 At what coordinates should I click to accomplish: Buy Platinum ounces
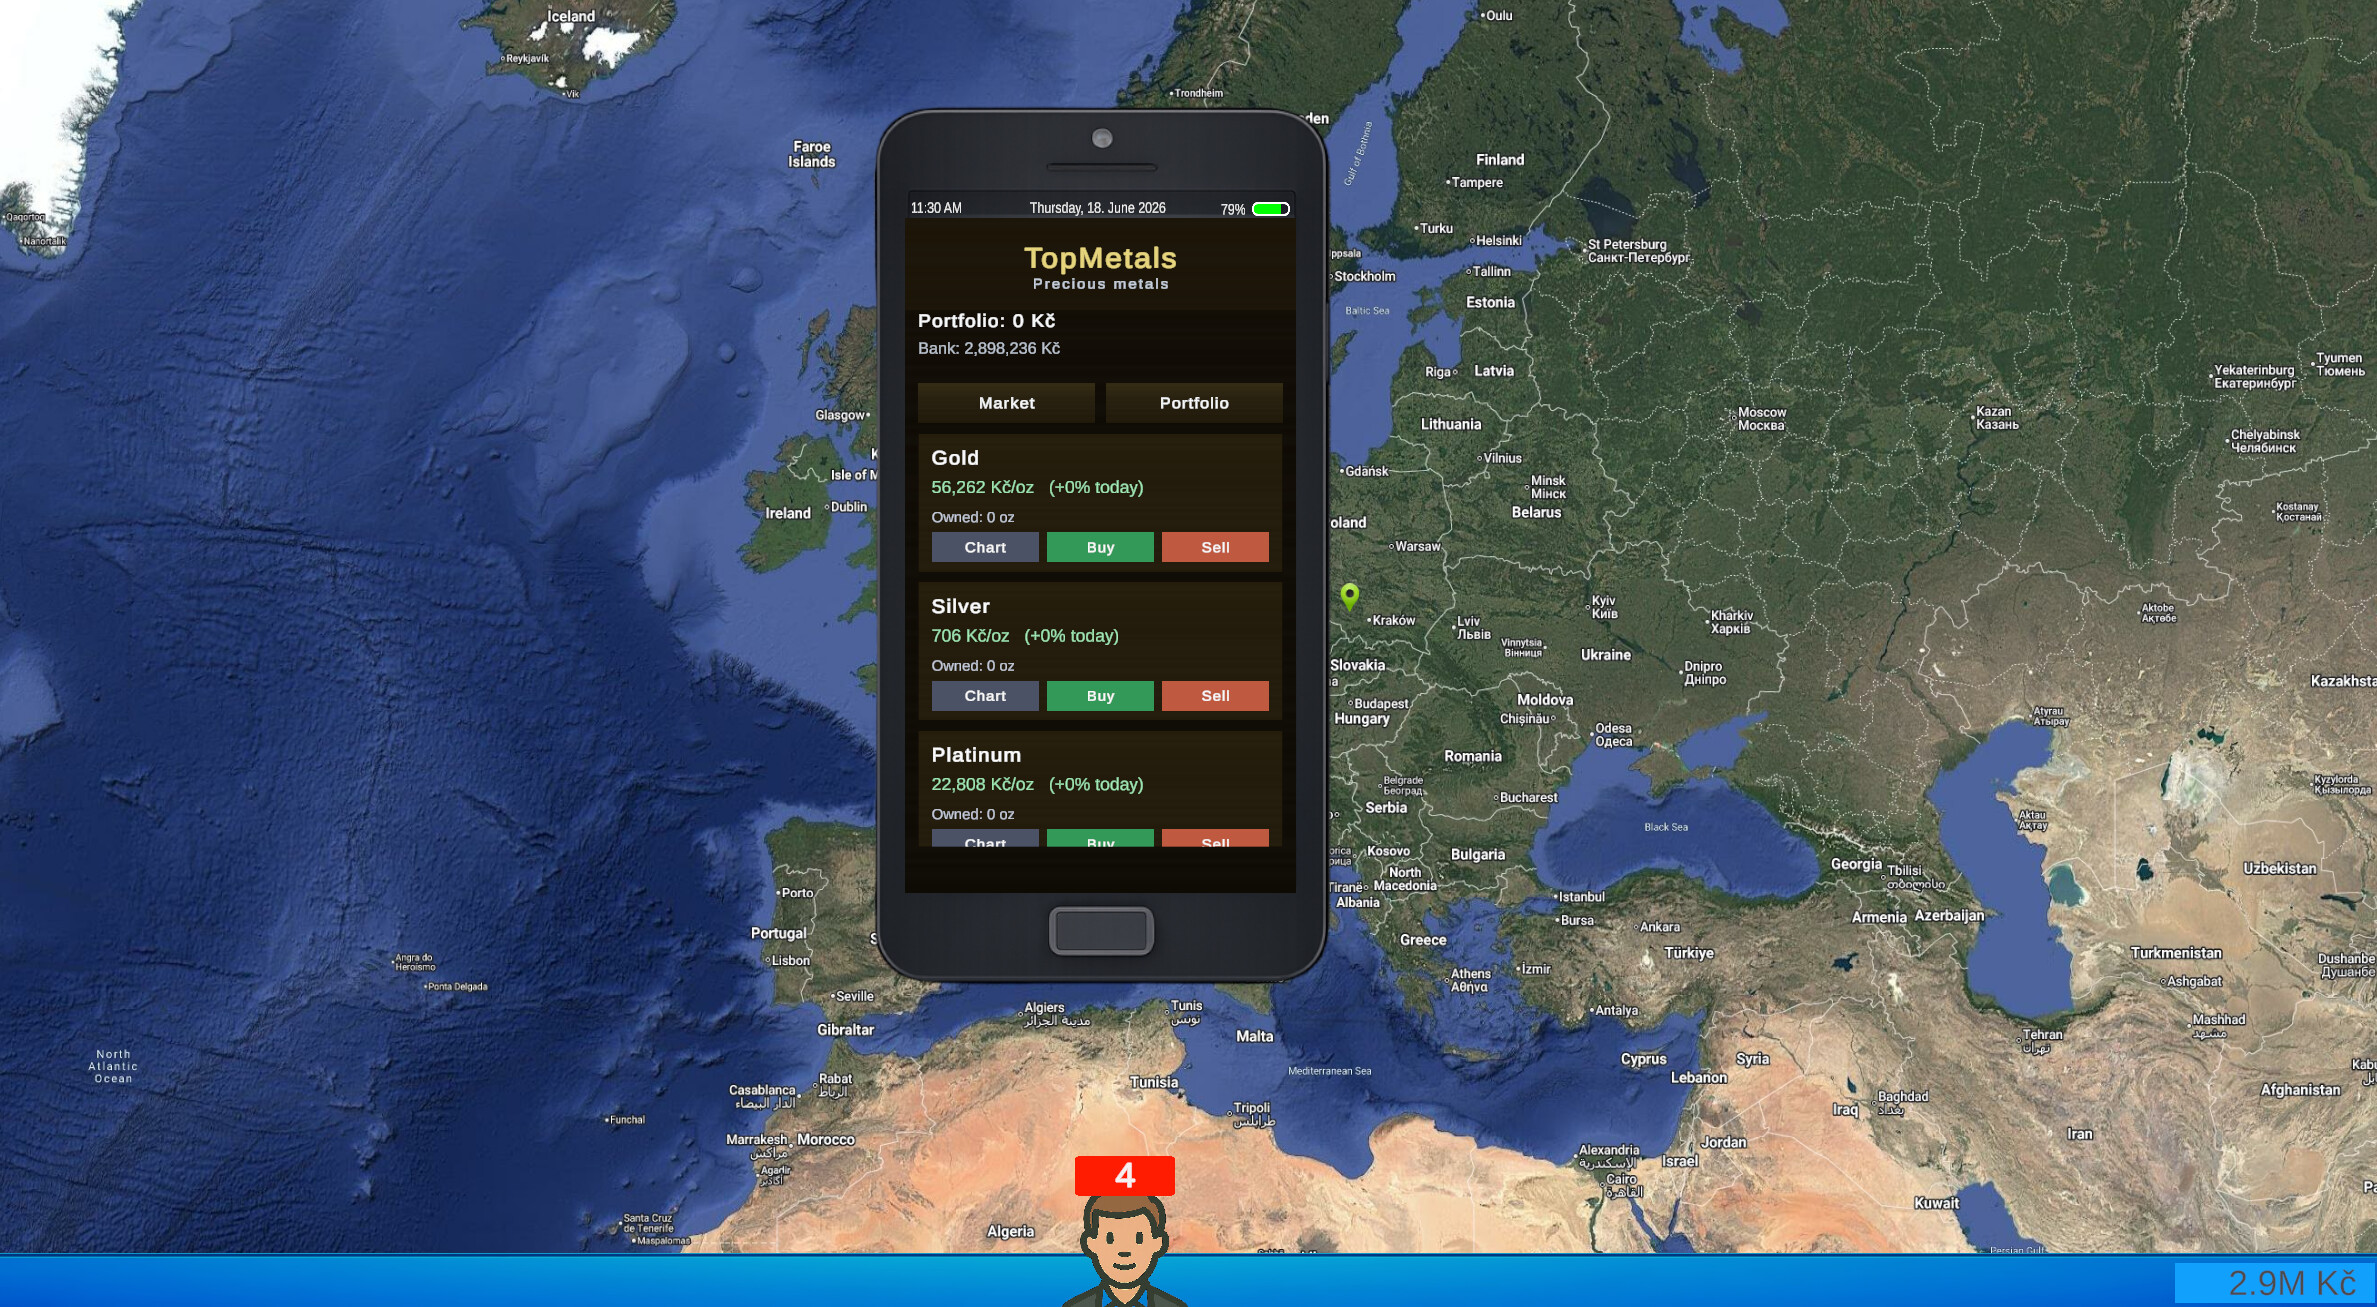pyautogui.click(x=1100, y=838)
